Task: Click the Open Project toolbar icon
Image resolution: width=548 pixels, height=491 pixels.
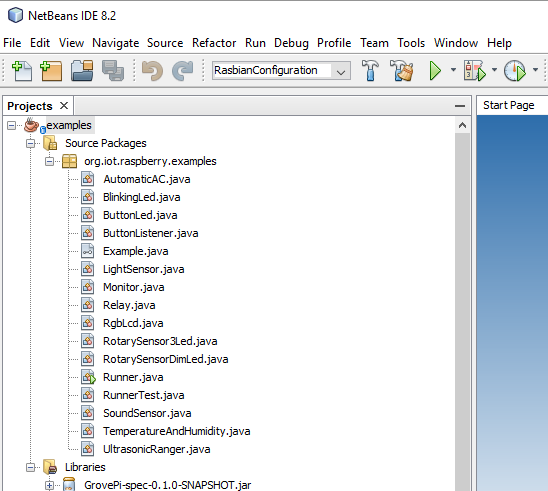Action: coord(82,71)
